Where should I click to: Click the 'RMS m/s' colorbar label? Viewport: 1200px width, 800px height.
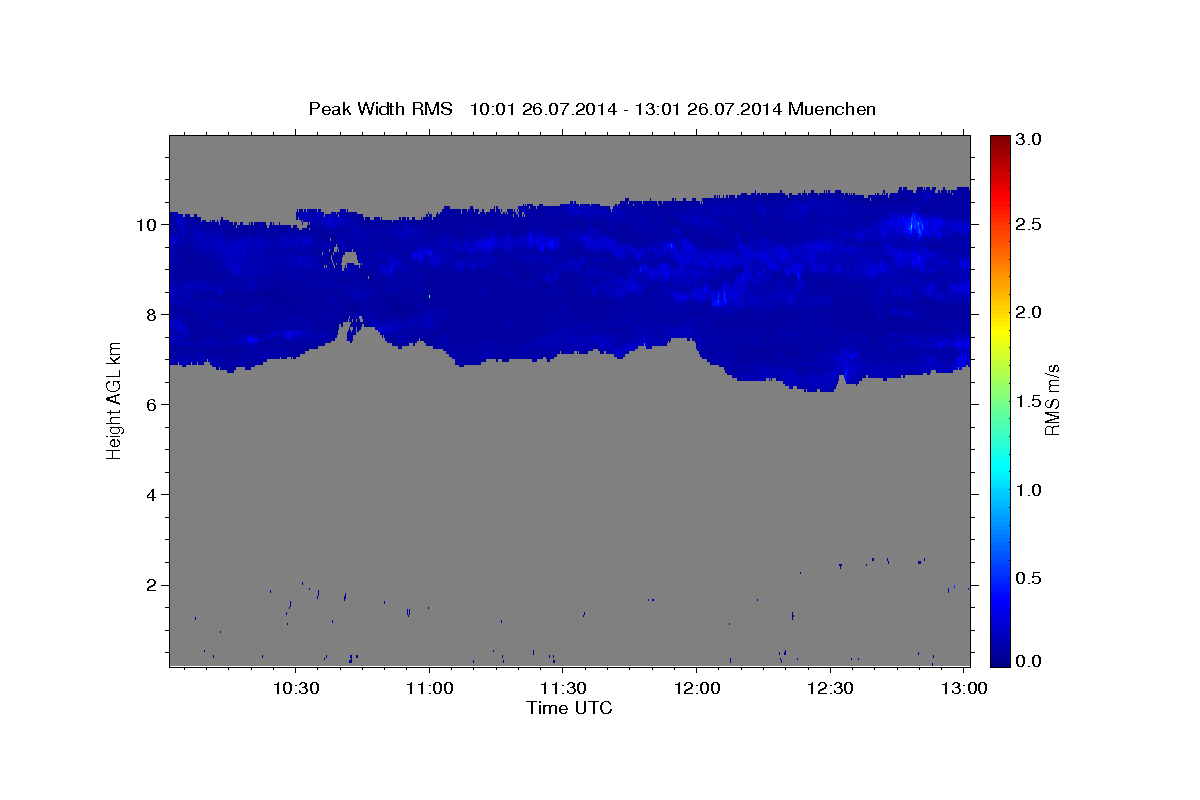pyautogui.click(x=1052, y=399)
